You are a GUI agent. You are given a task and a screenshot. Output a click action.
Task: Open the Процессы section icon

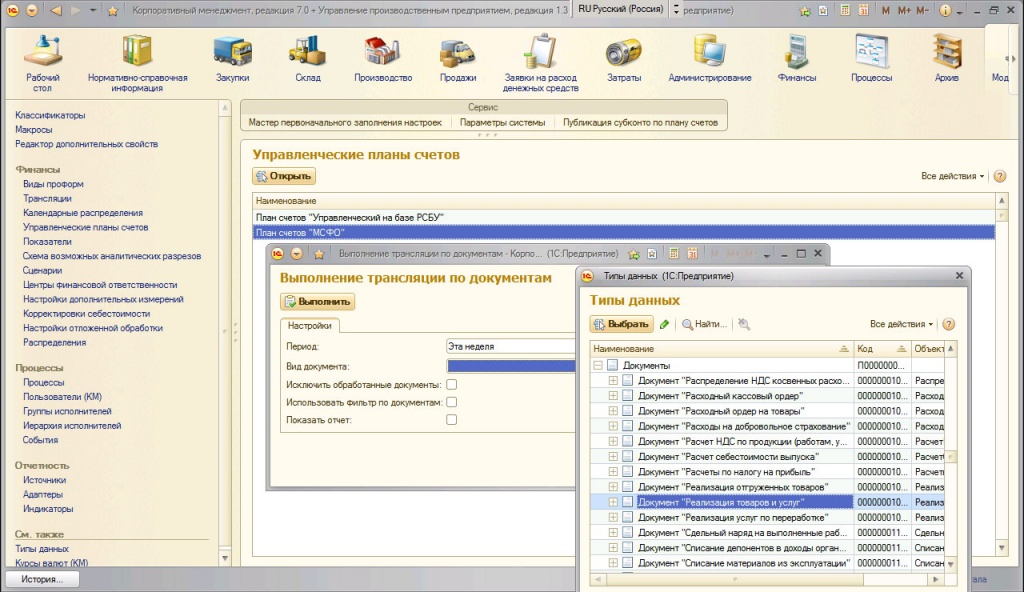pyautogui.click(x=871, y=59)
